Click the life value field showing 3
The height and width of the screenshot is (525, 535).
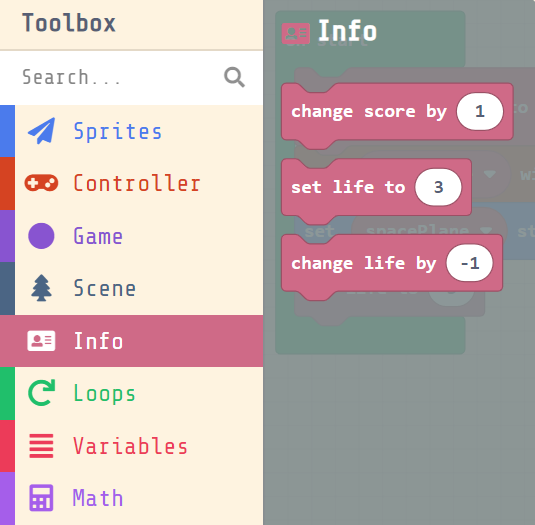coord(438,187)
